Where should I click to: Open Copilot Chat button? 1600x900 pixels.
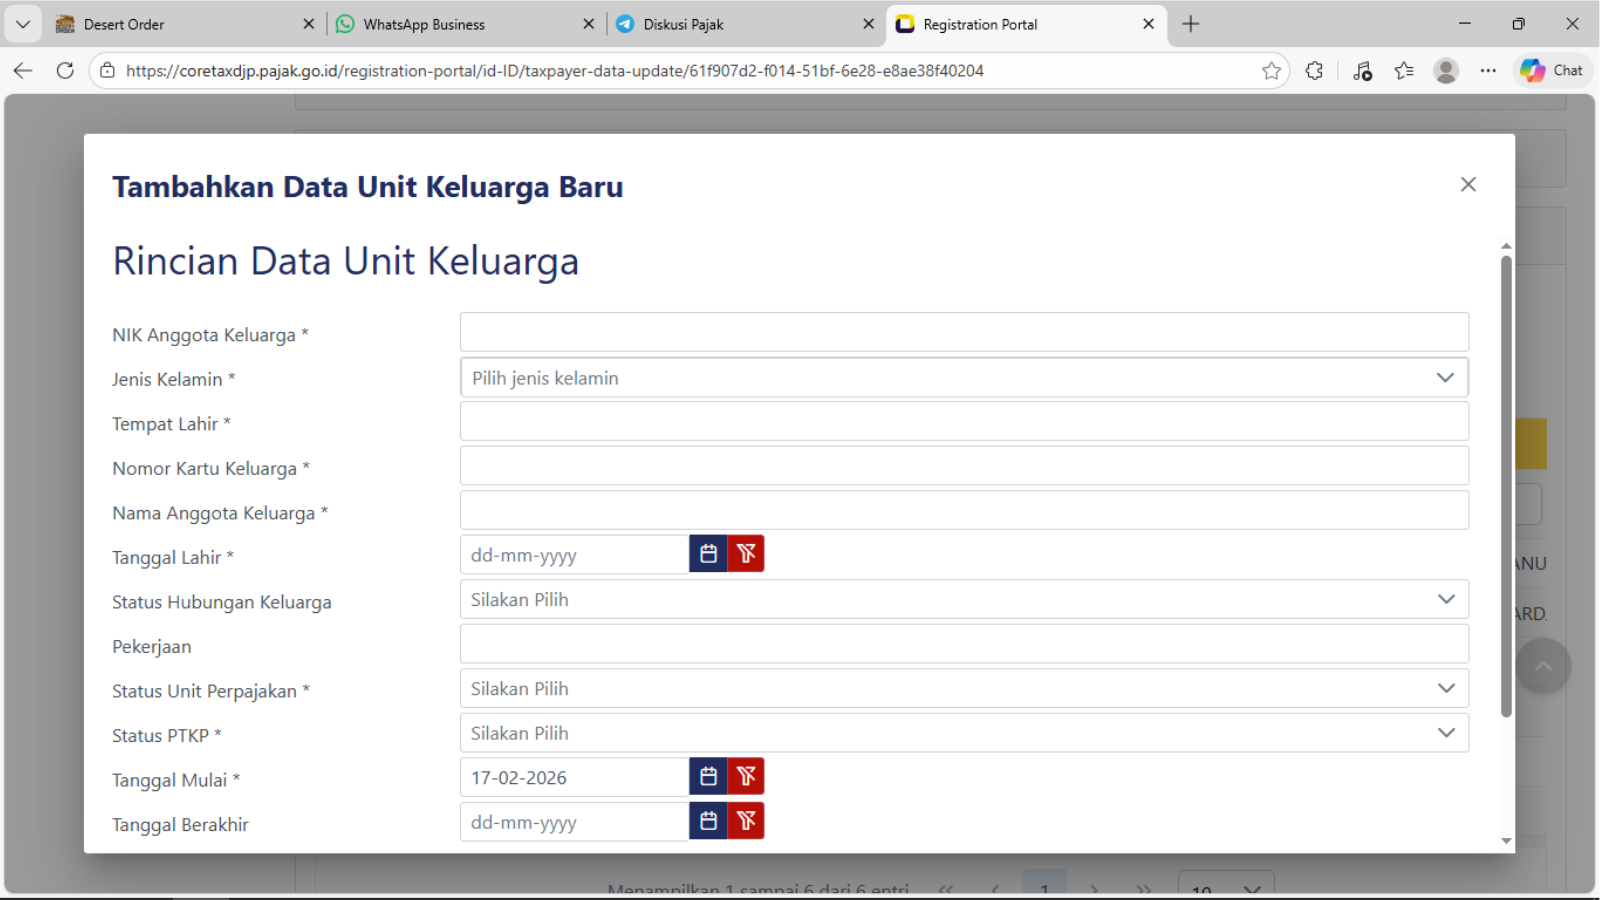(x=1552, y=71)
